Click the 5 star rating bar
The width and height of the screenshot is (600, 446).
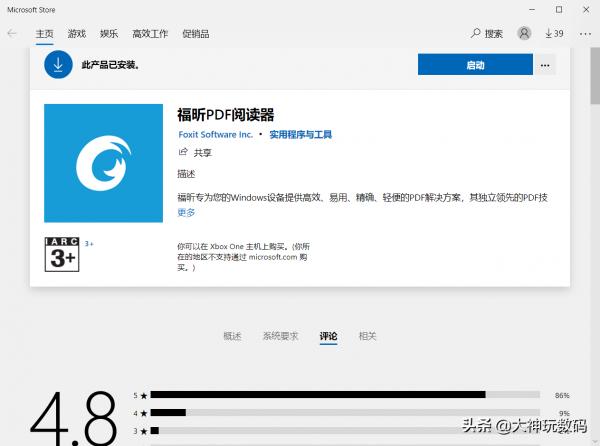(x=345, y=394)
